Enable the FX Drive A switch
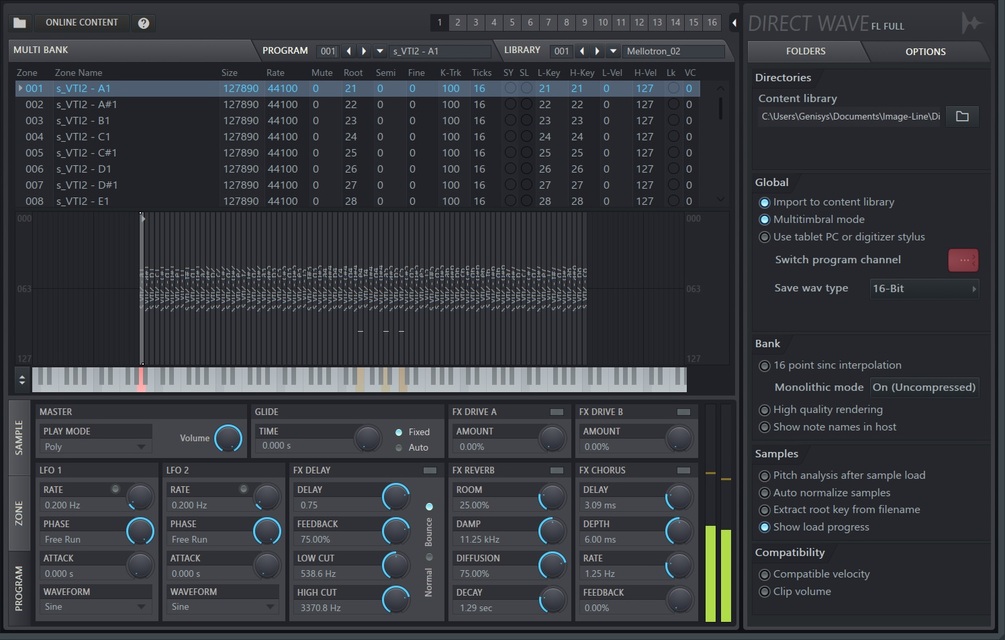 [556, 412]
